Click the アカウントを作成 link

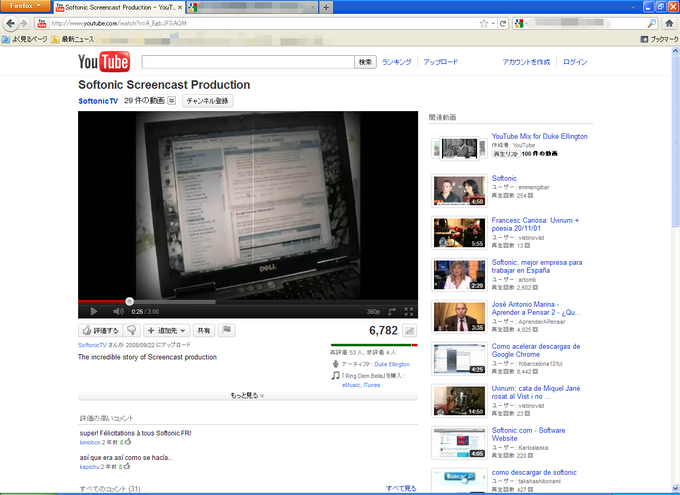(x=526, y=62)
